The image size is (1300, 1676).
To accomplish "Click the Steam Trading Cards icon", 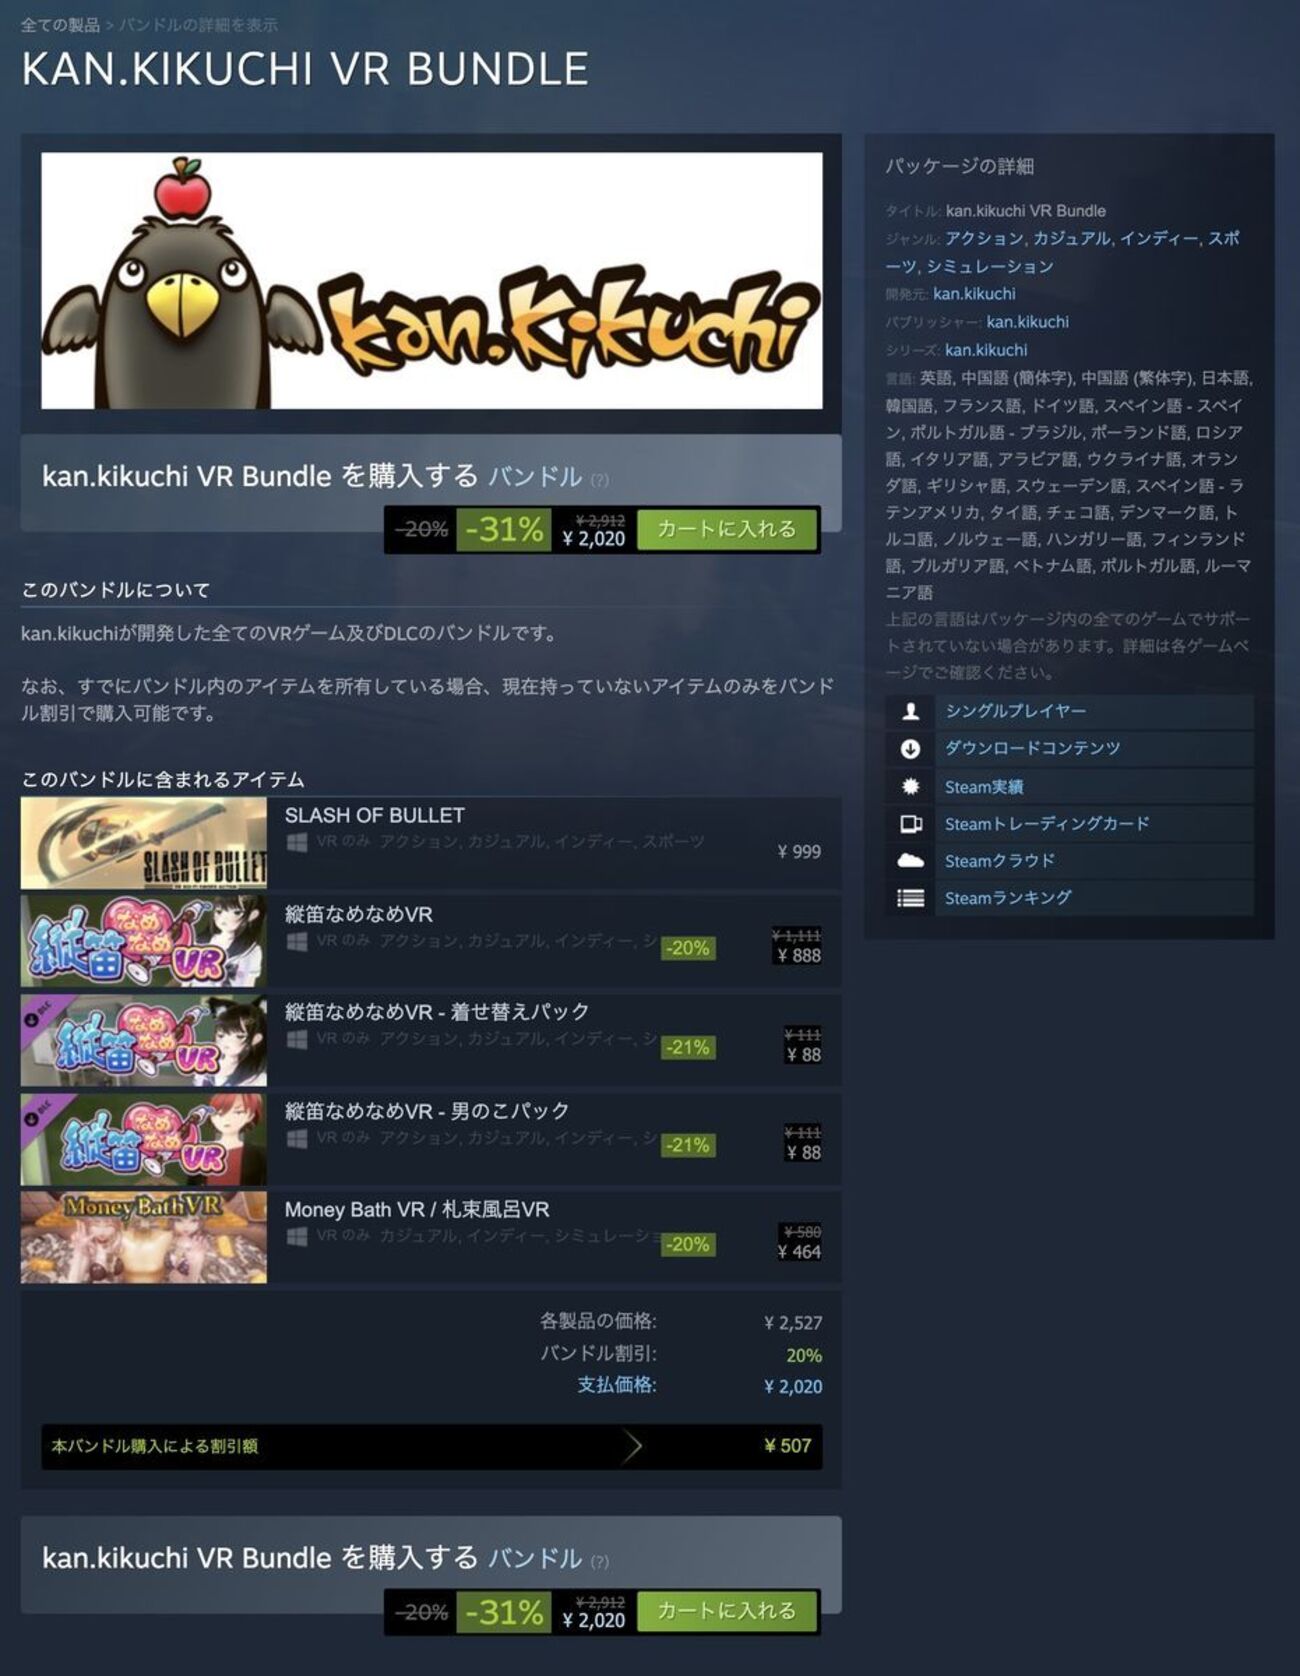I will [910, 824].
